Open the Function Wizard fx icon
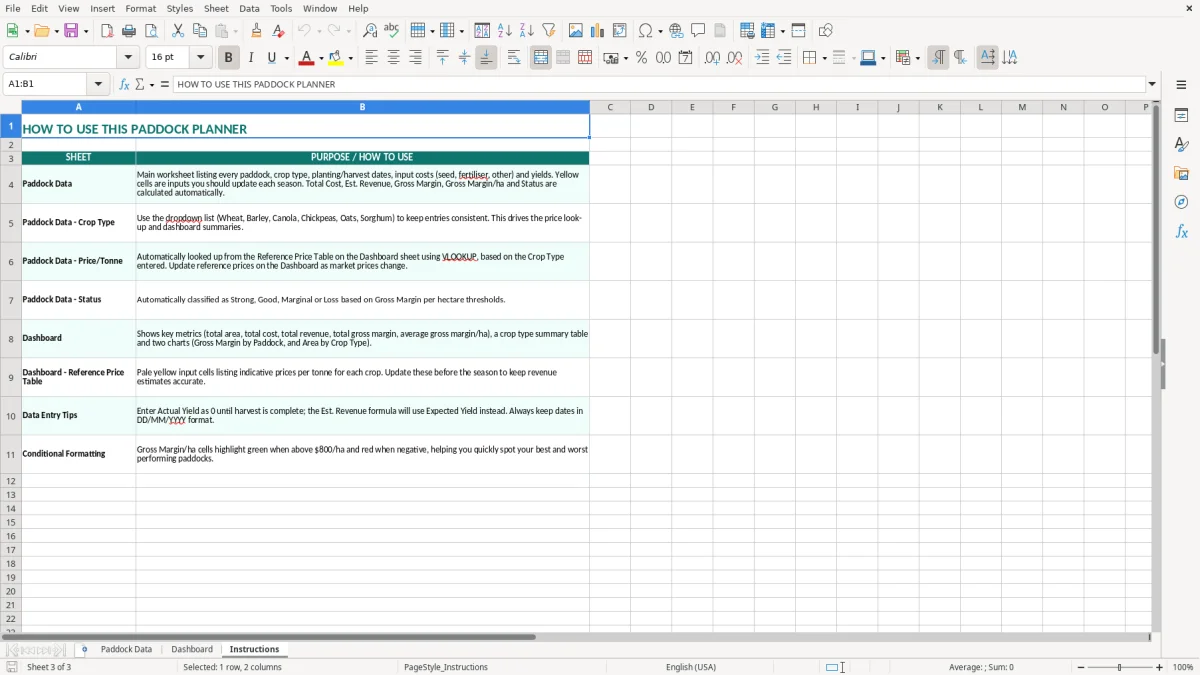Image resolution: width=1200 pixels, height=675 pixels. pyautogui.click(x=124, y=85)
